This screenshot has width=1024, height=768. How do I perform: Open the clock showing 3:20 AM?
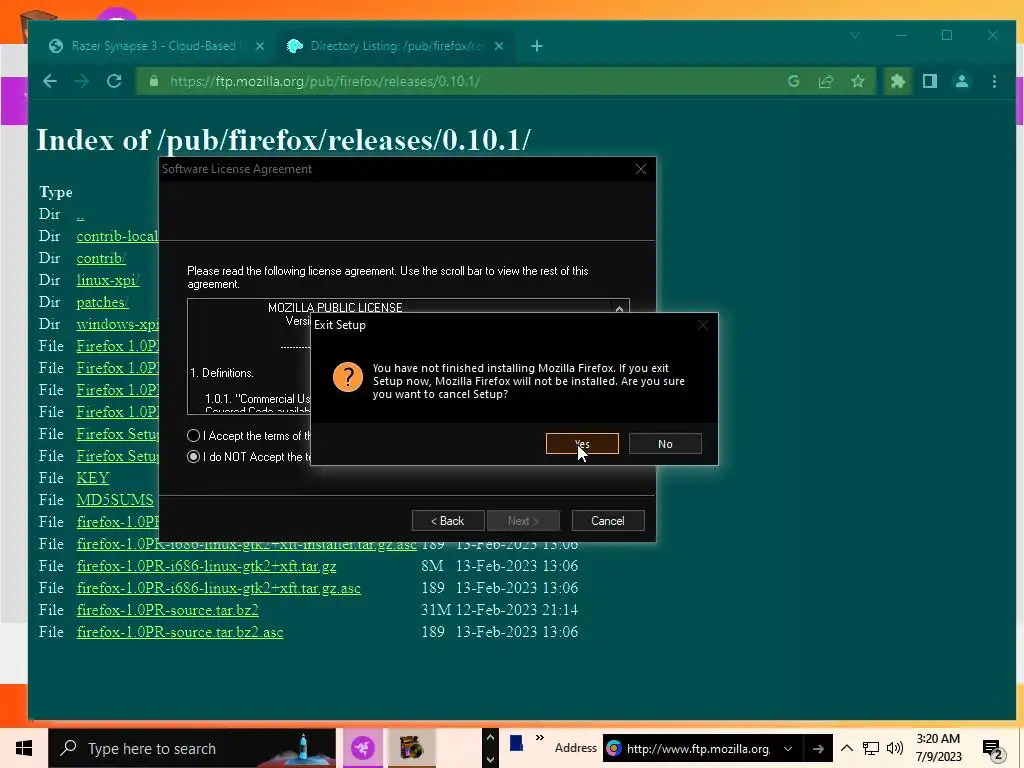click(x=938, y=748)
